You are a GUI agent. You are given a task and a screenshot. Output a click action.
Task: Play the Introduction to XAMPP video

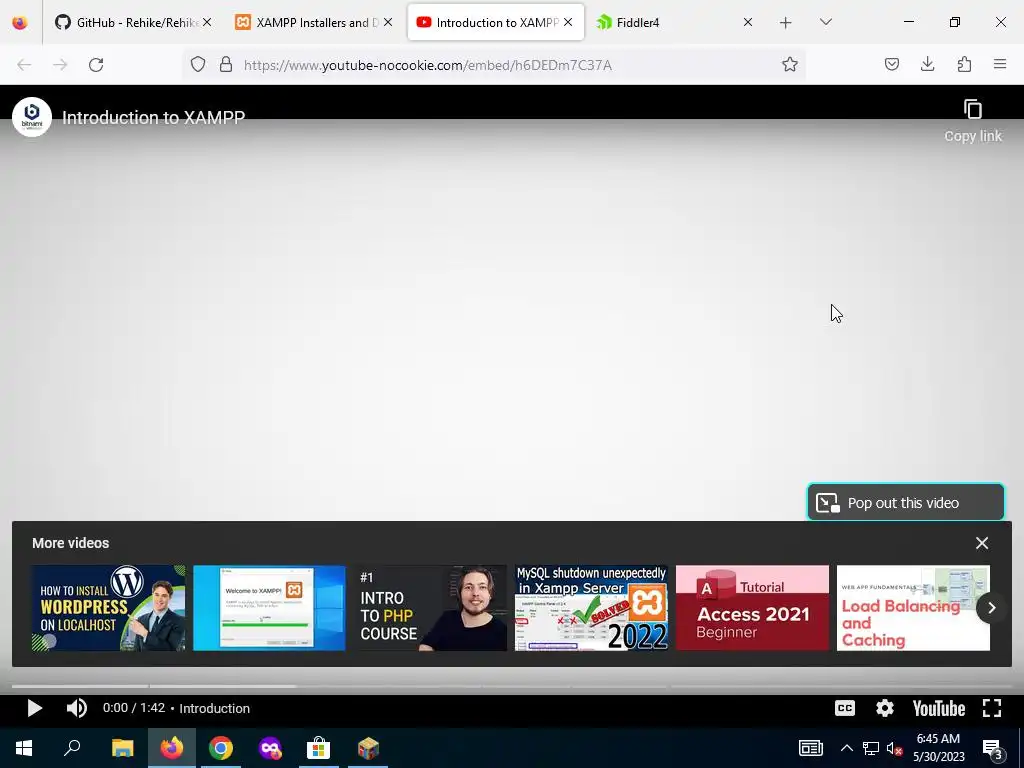pyautogui.click(x=34, y=708)
